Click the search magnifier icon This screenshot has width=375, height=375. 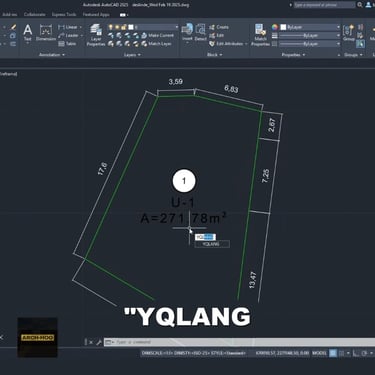click(360, 5)
